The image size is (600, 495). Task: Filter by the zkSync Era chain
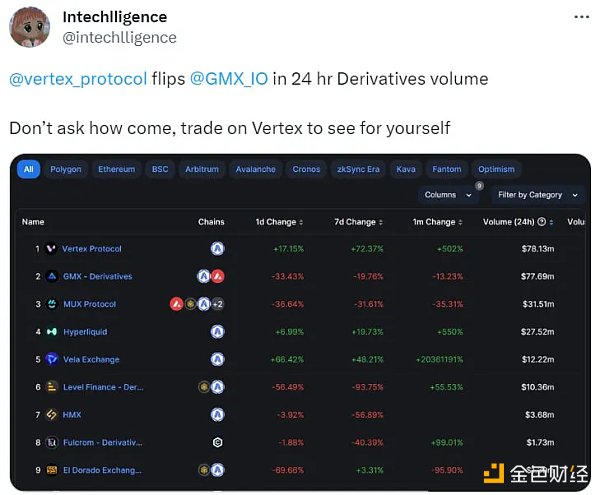point(358,169)
